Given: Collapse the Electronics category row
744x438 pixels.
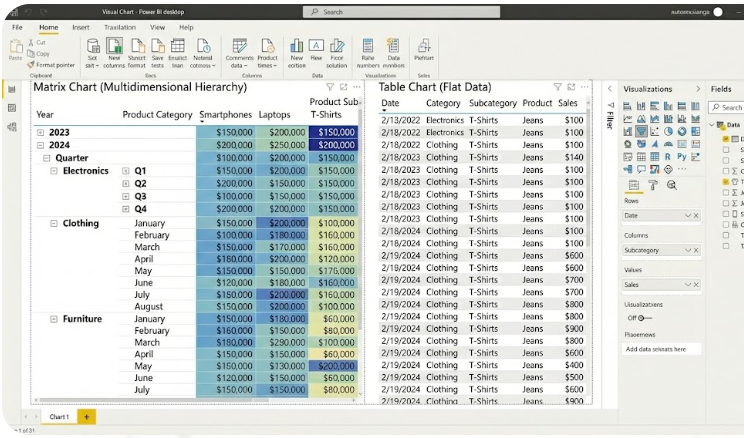Looking at the screenshot, I should [54, 171].
